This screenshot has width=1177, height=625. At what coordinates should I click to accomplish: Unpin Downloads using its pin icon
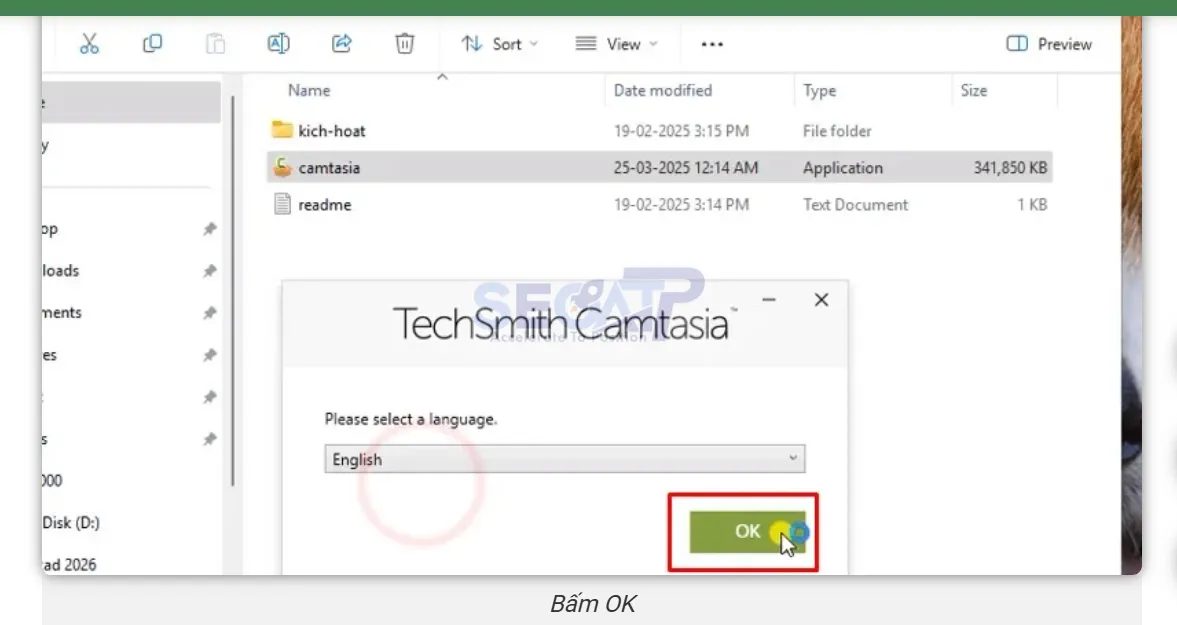(x=210, y=270)
